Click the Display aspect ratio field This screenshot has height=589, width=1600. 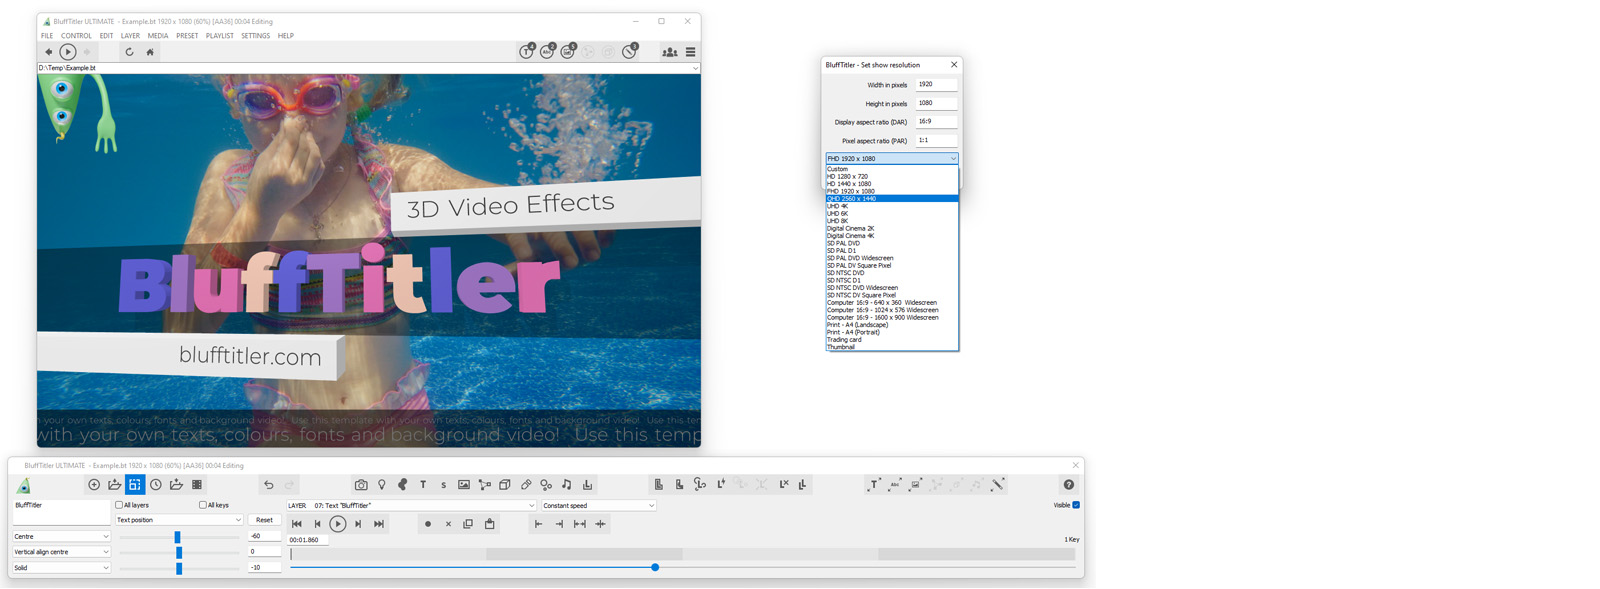coord(936,122)
